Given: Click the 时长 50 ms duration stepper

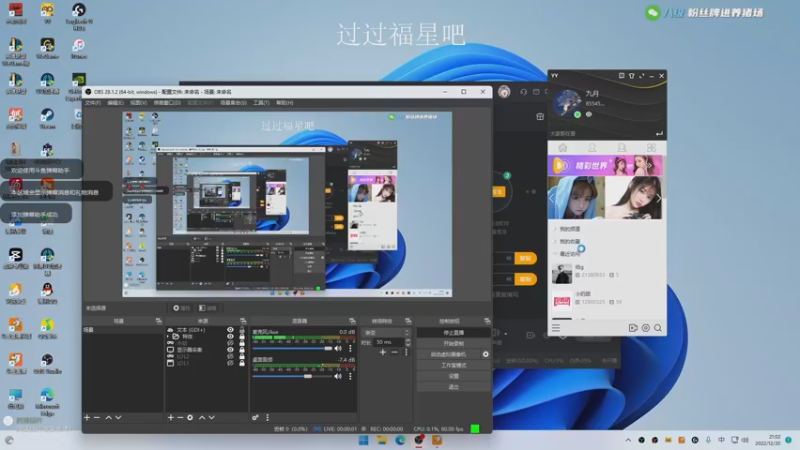Looking at the screenshot, I should coord(407,342).
